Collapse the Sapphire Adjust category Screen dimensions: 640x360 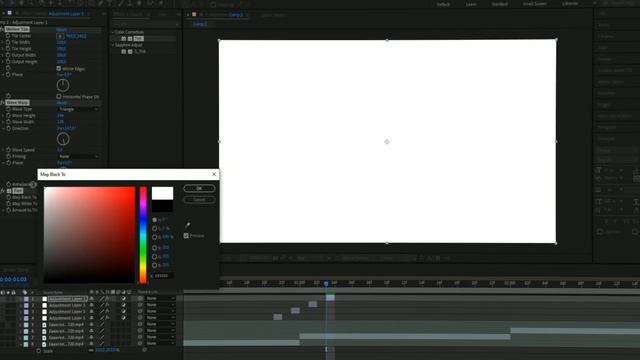point(113,45)
